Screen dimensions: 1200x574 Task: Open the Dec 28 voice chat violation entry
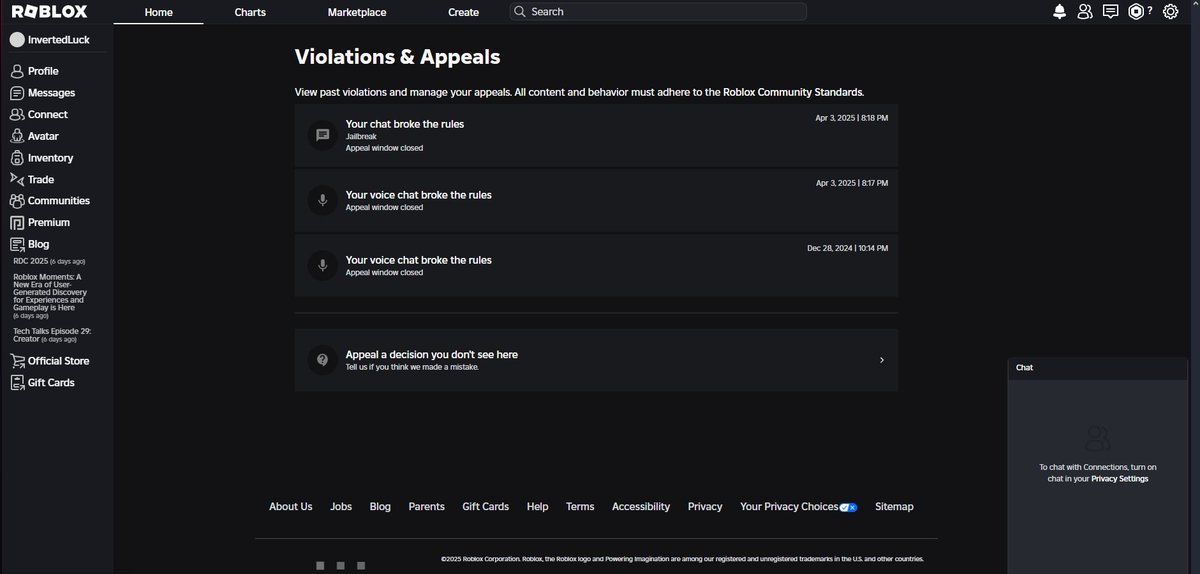[x=596, y=265]
